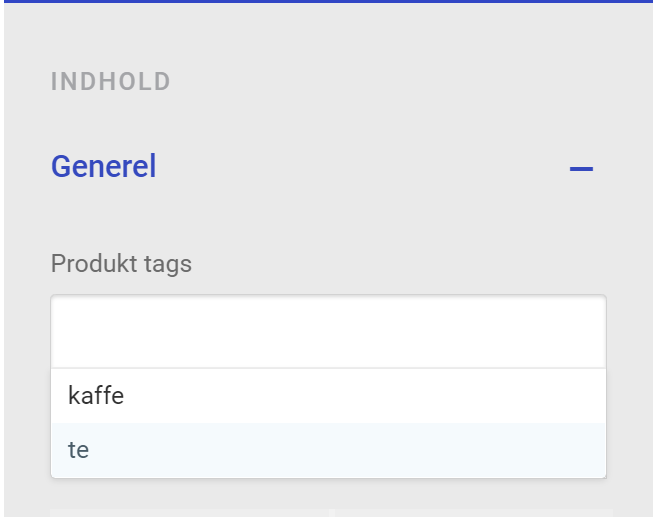The height and width of the screenshot is (517, 653).
Task: Choose te from the tag suggestions
Action: click(79, 450)
